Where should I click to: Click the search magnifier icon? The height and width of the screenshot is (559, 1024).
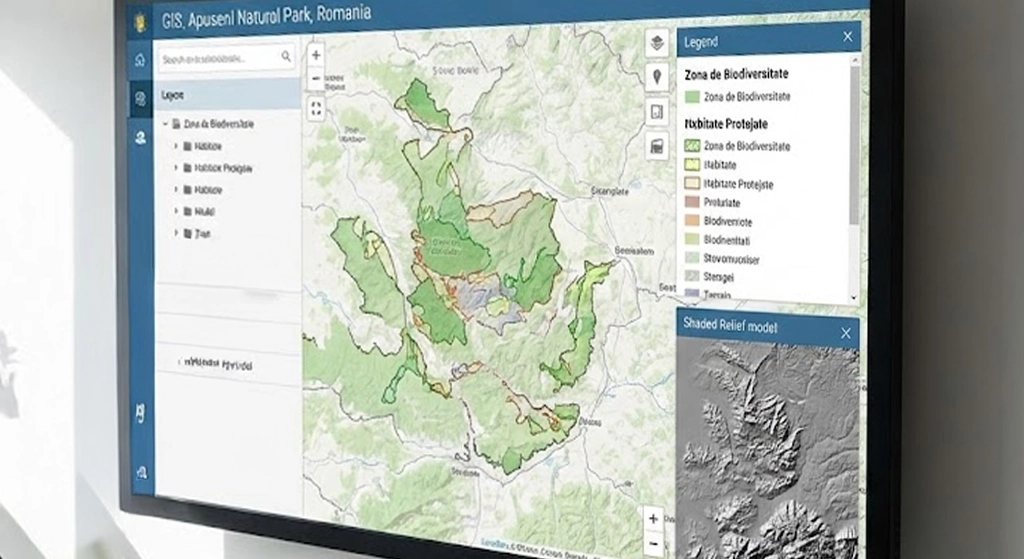286,58
